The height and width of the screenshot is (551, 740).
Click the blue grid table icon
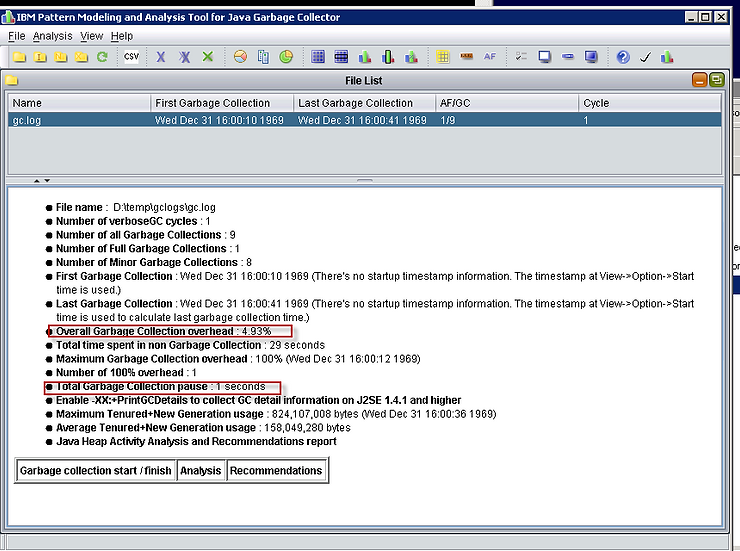[x=318, y=57]
